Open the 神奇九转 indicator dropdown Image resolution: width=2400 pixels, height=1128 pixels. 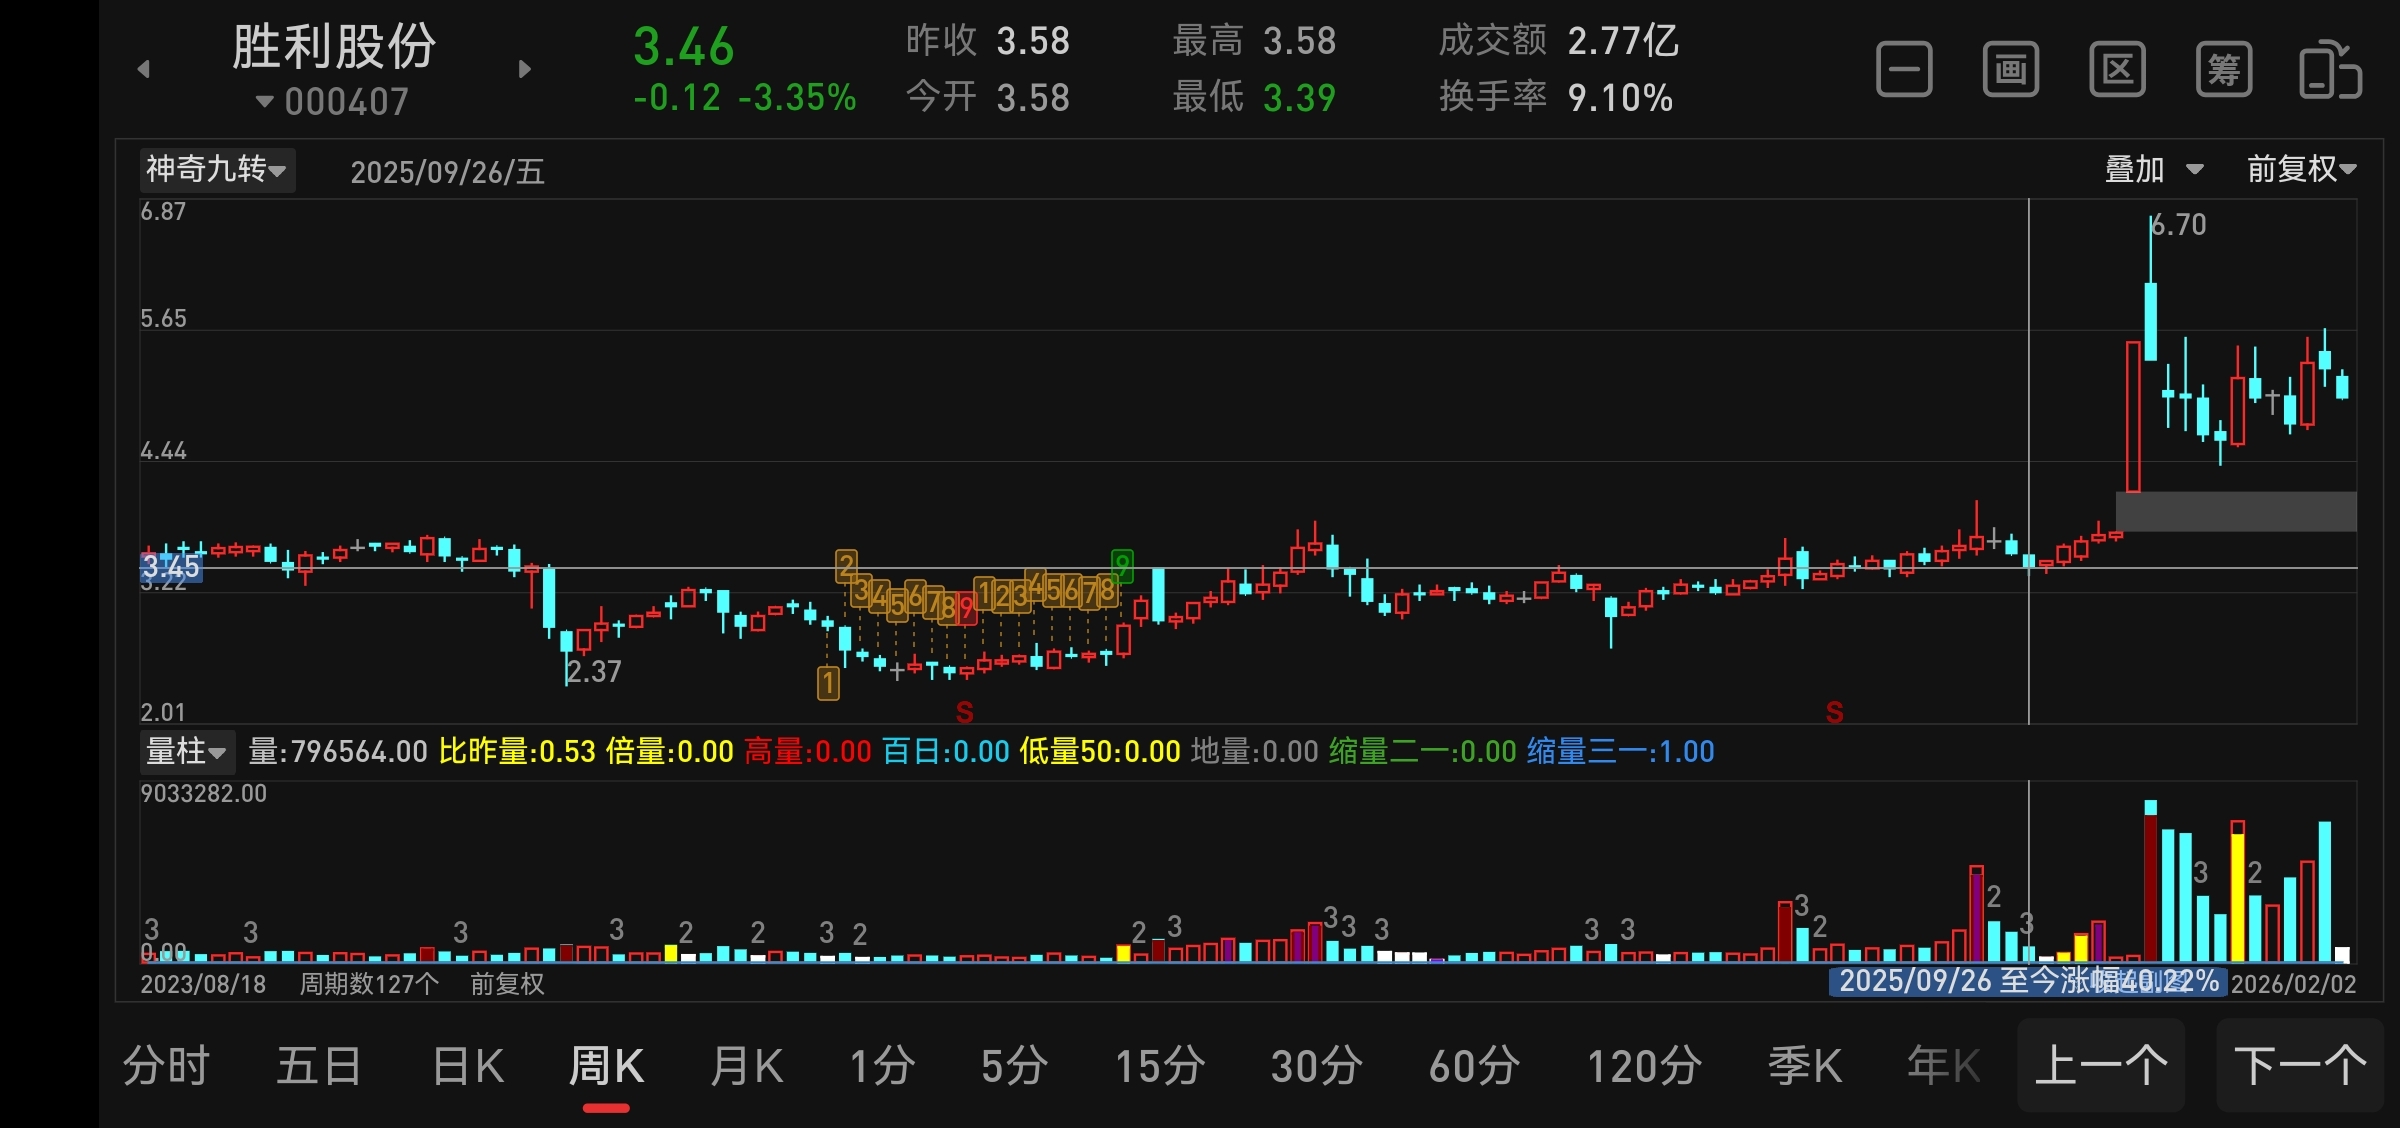(217, 169)
